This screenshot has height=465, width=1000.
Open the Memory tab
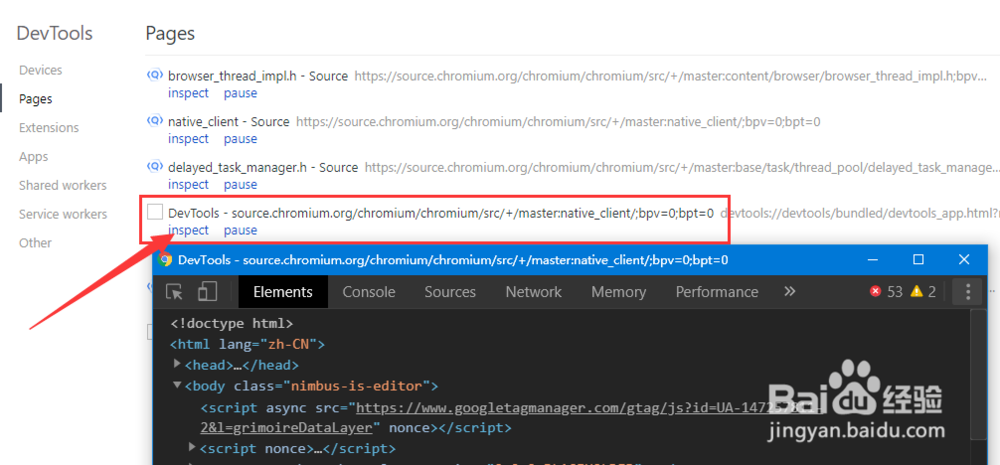[x=619, y=292]
